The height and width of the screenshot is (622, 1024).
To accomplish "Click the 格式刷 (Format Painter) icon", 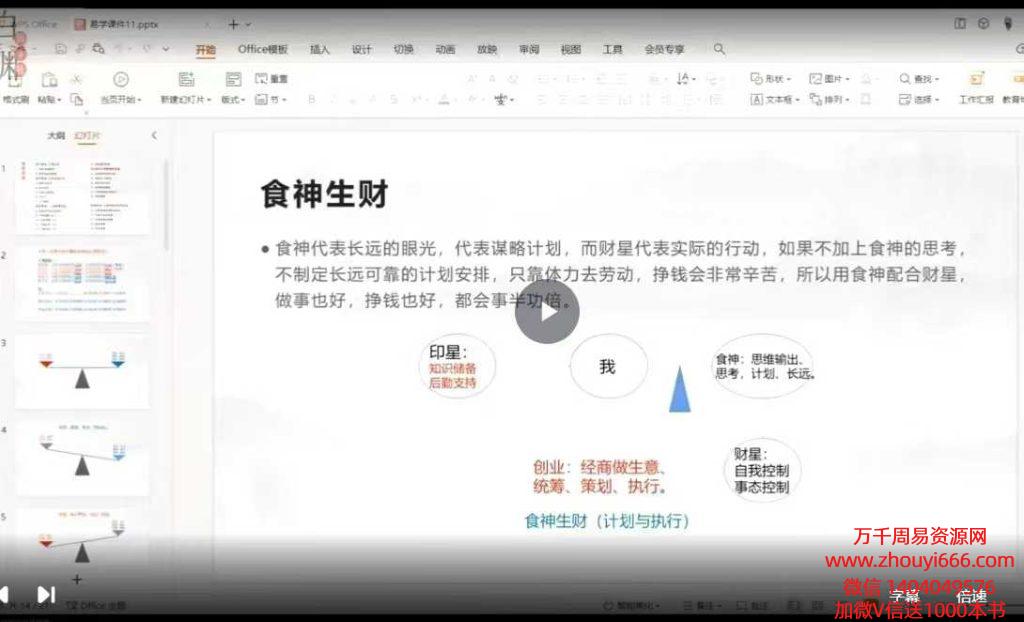I will (14, 81).
